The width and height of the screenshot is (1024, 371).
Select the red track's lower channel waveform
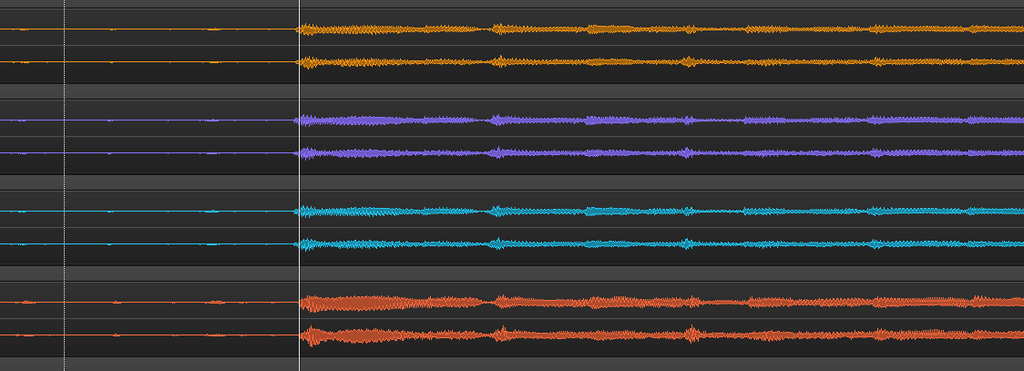coord(662,335)
